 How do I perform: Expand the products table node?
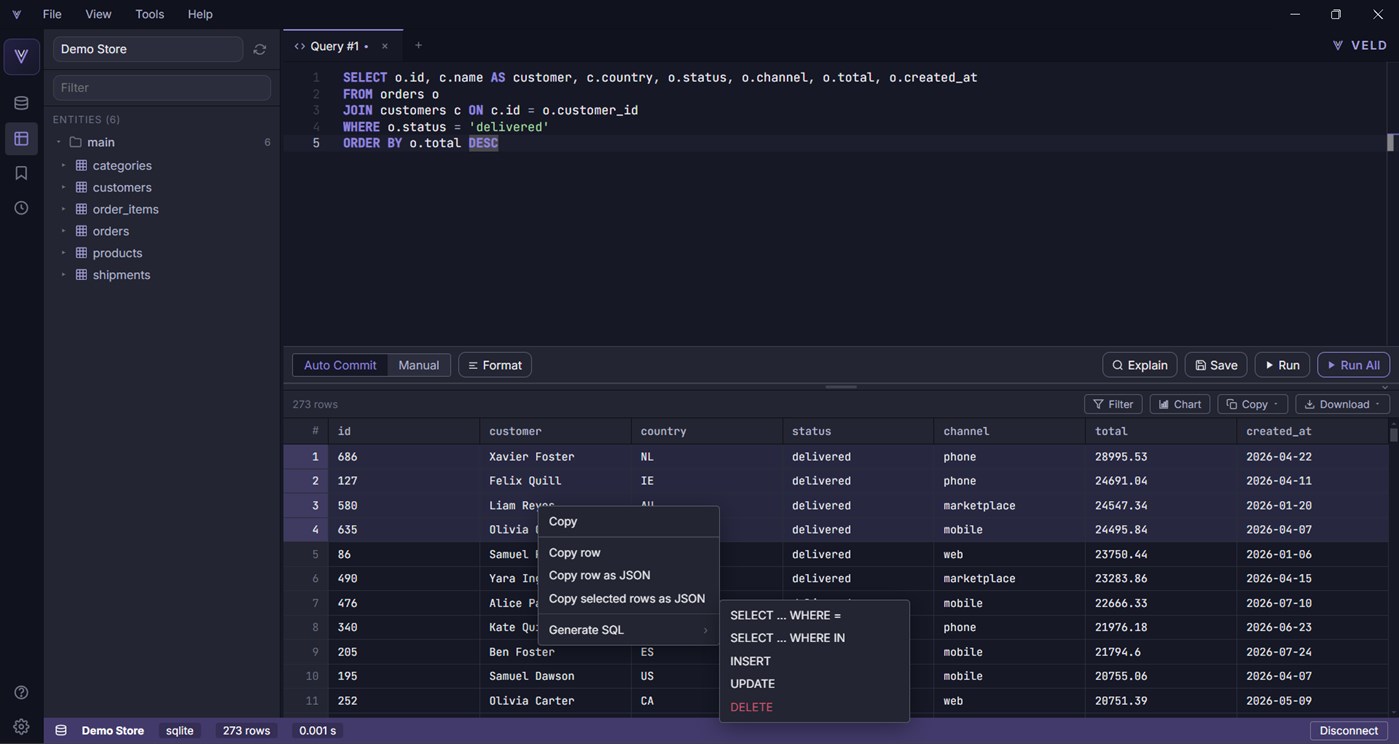pos(63,253)
